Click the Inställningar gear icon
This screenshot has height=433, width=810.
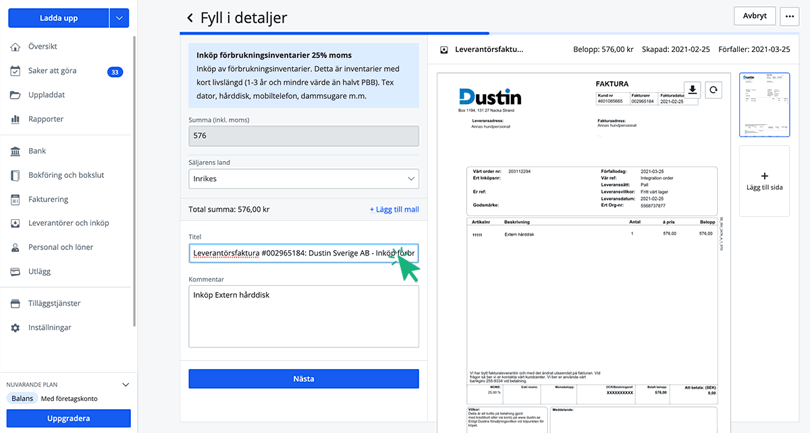pos(16,327)
